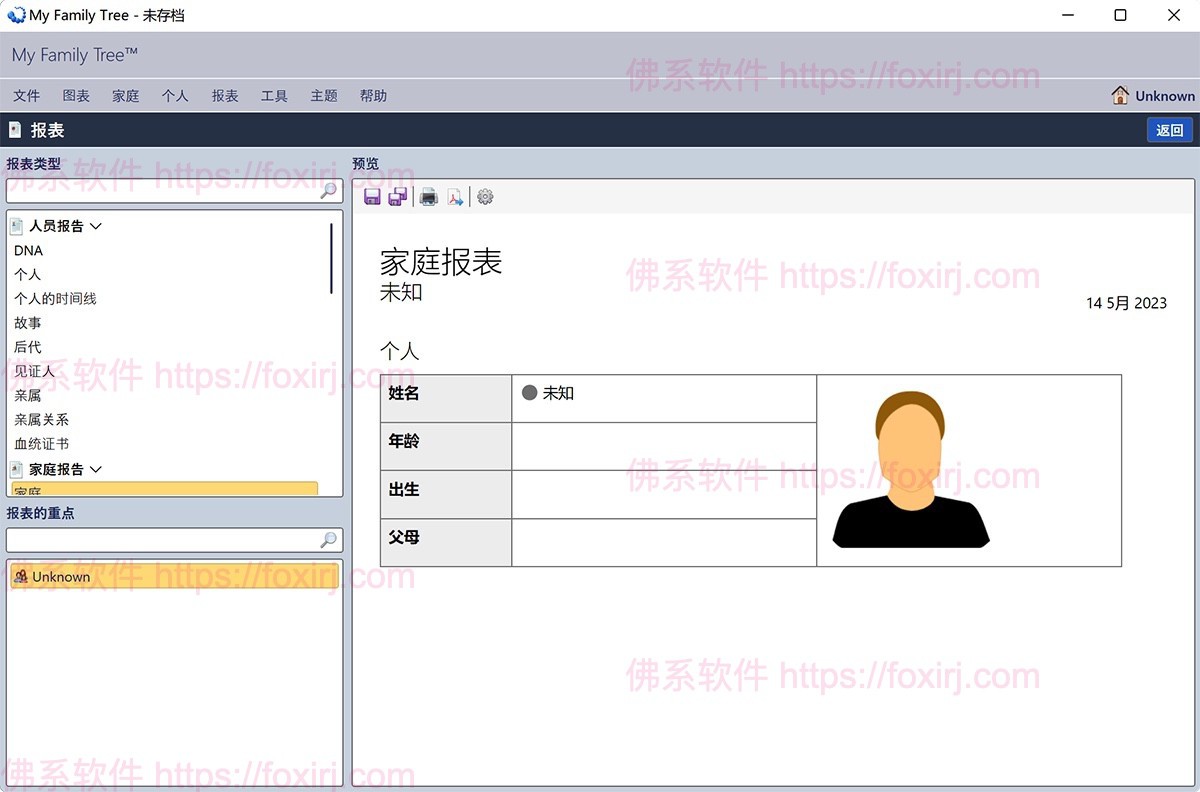This screenshot has height=792, width=1200.
Task: Select the 血统证书 report type
Action: click(41, 444)
